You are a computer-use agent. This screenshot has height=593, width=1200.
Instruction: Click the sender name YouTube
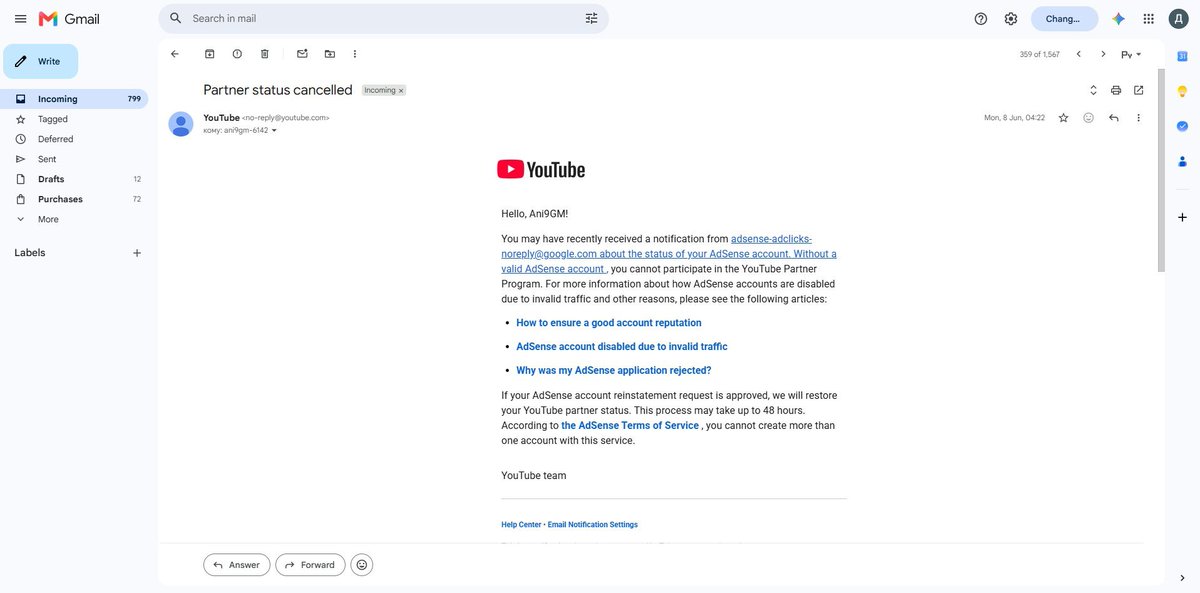click(x=222, y=118)
